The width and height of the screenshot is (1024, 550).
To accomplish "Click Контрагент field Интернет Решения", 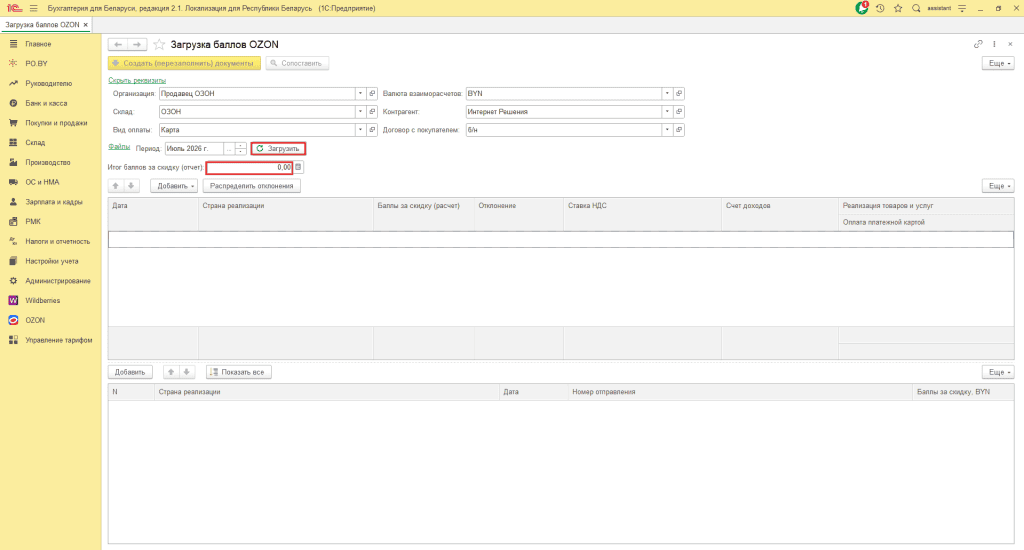I will (564, 112).
